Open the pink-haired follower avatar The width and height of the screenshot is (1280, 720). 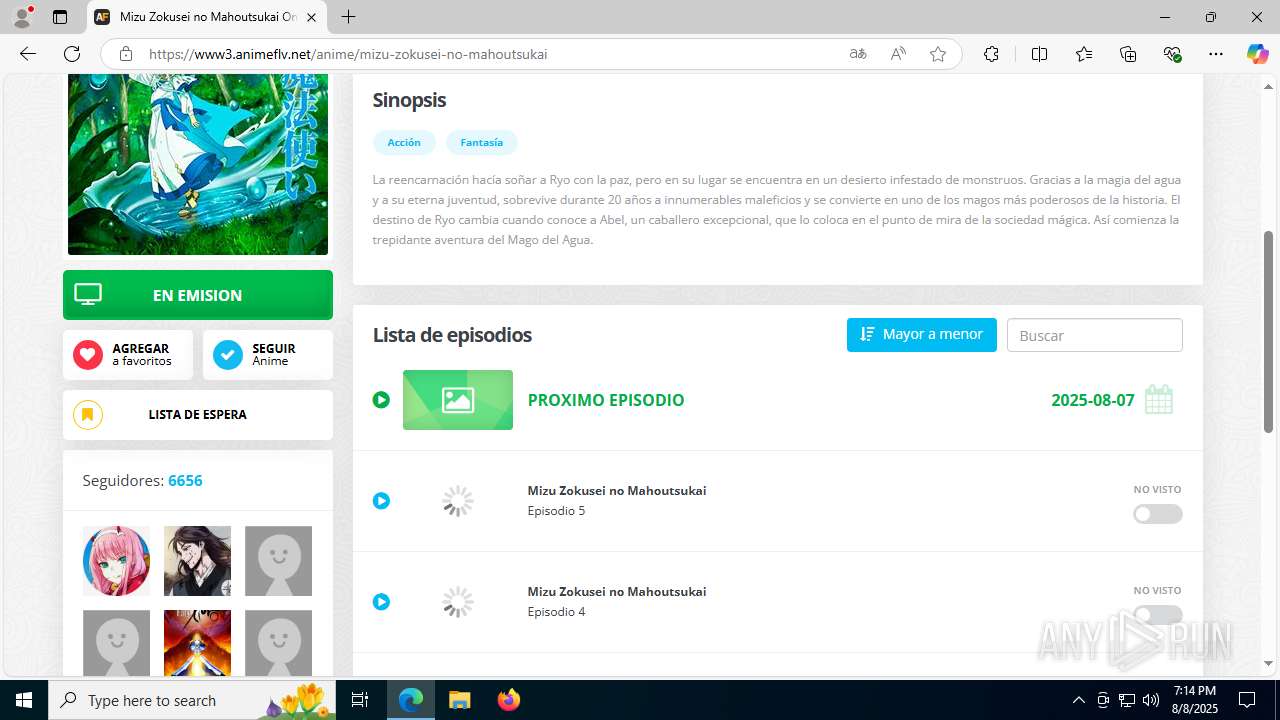116,561
